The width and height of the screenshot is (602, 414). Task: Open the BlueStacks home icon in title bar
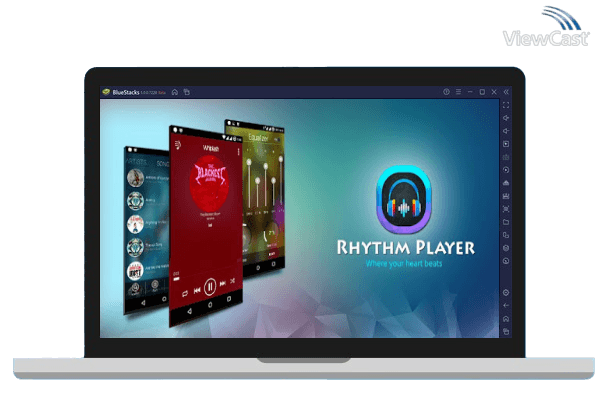(x=175, y=92)
